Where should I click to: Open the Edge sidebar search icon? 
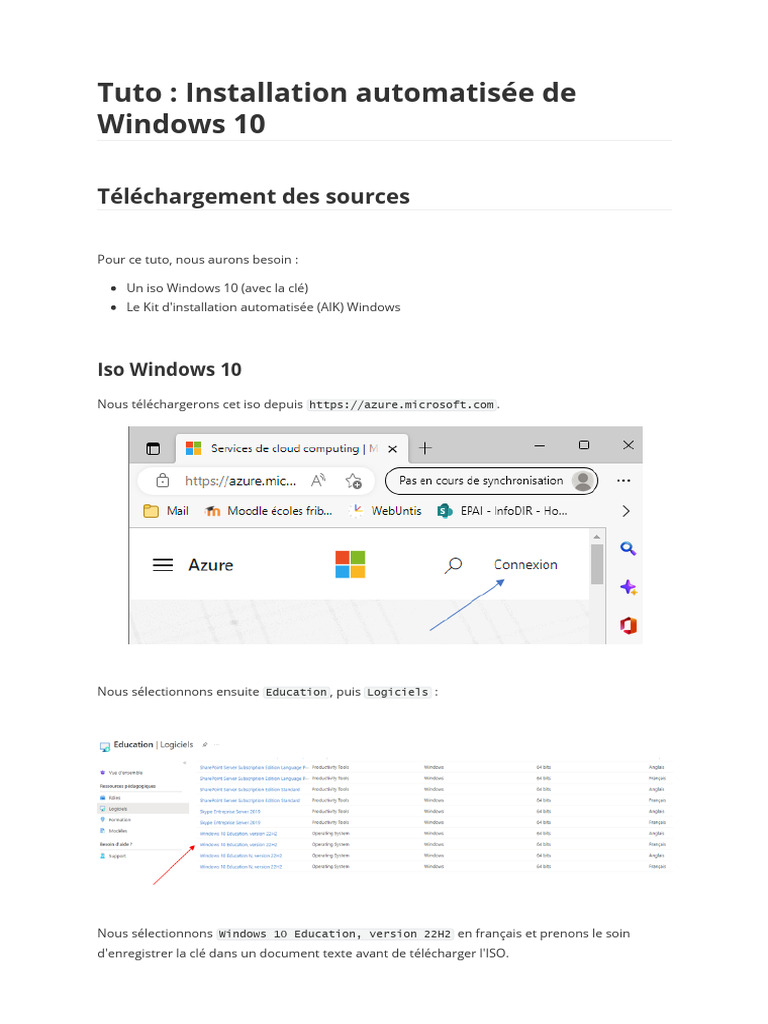(628, 549)
